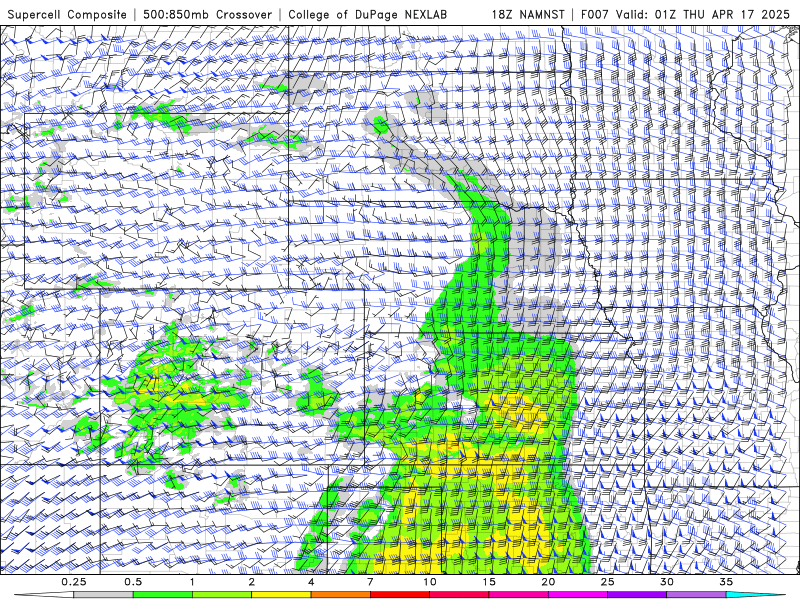Select the gray 0.25–0.5 legend swatch
Screen dimensions: 800x600
103,595
